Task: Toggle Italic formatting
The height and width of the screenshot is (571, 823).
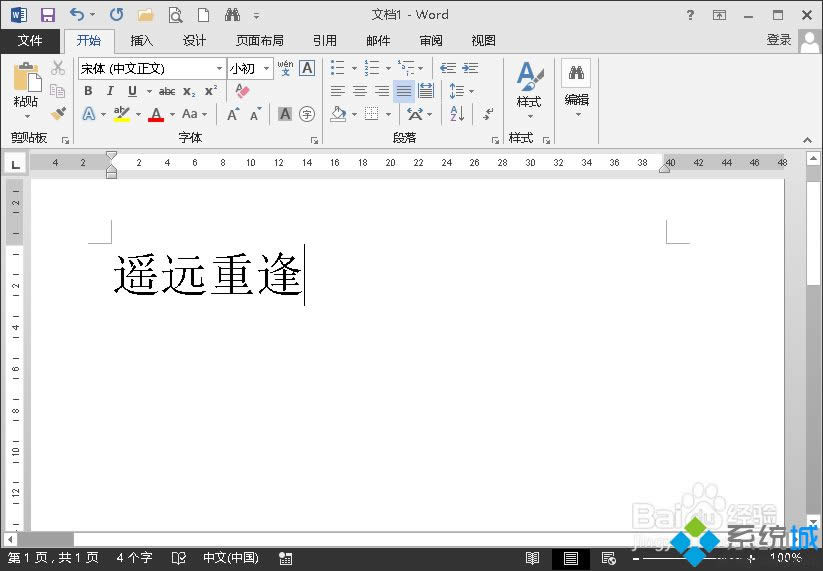Action: click(x=110, y=91)
